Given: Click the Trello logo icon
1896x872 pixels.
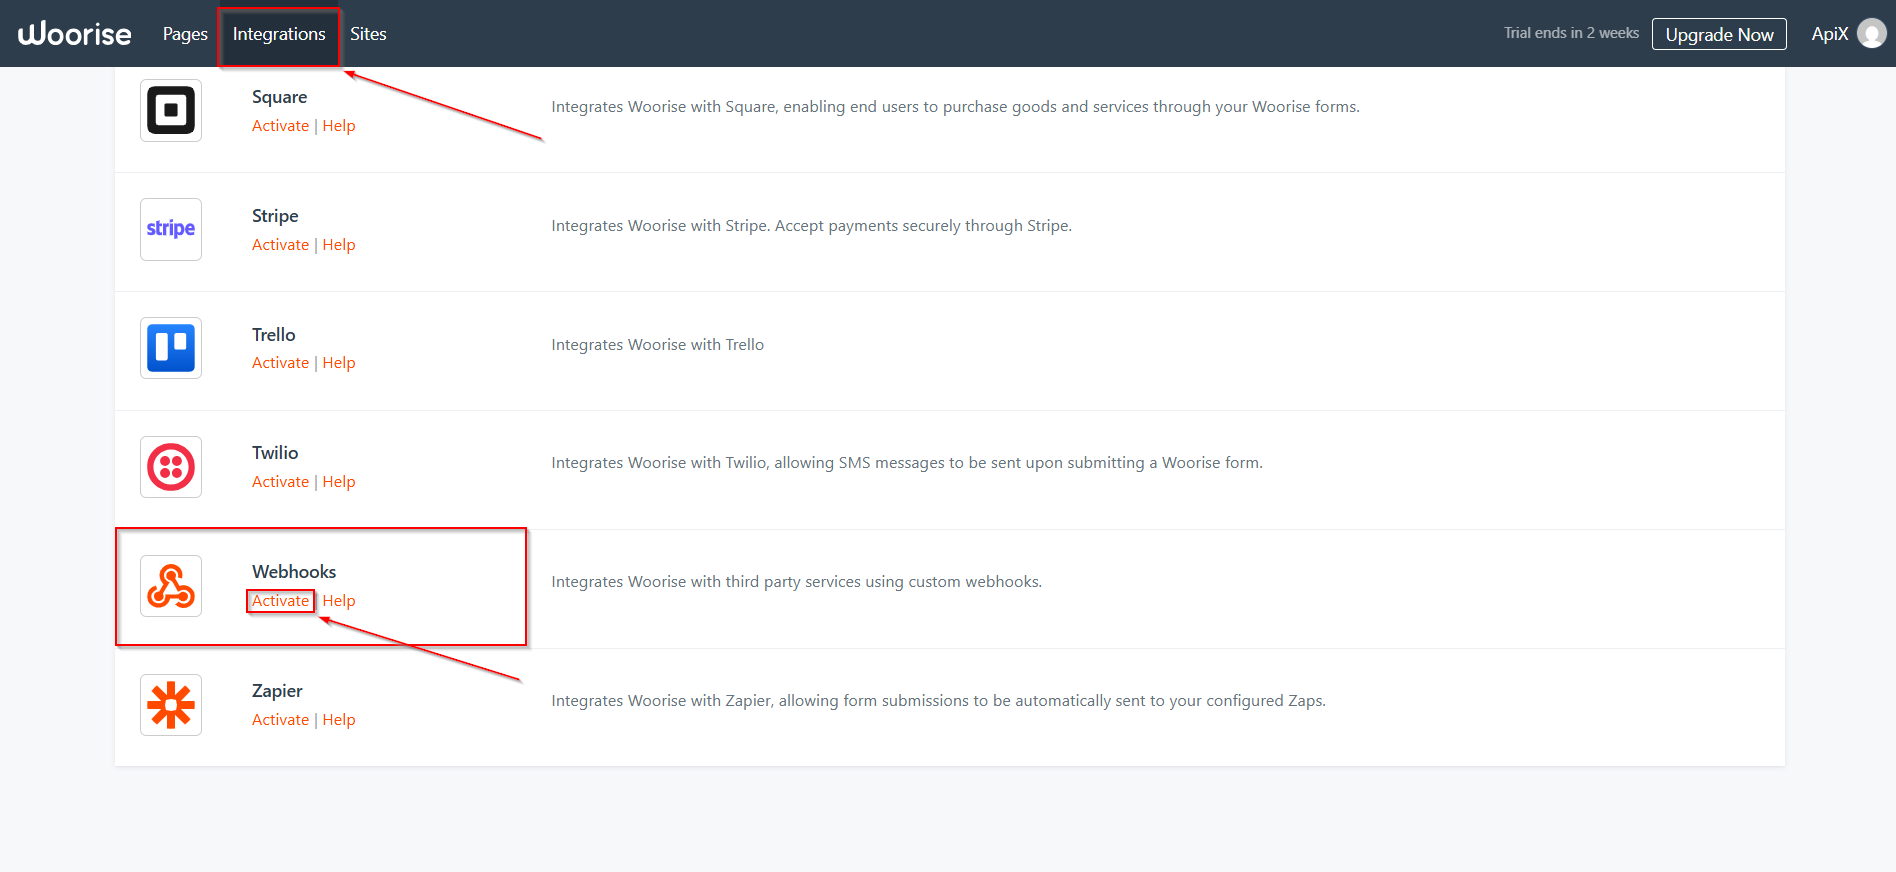Looking at the screenshot, I should (171, 348).
